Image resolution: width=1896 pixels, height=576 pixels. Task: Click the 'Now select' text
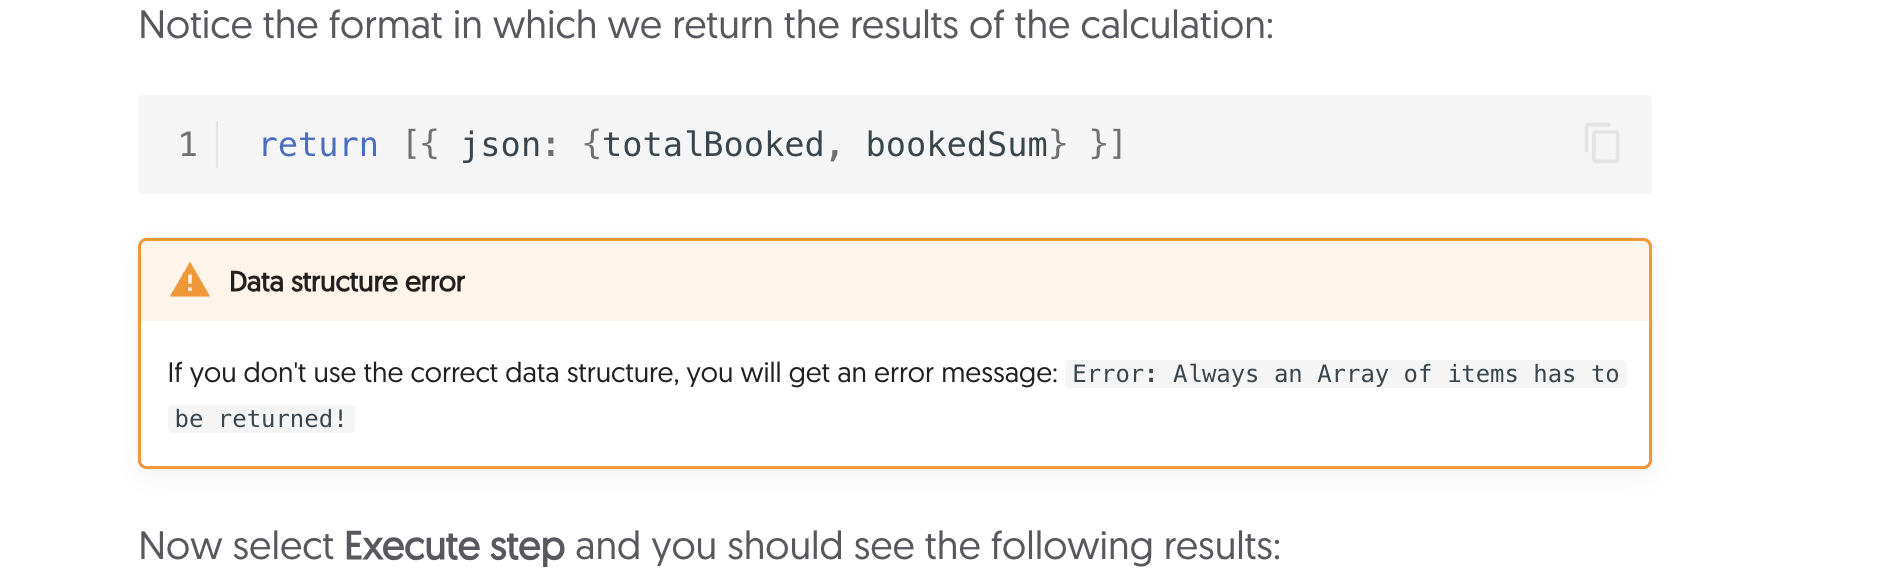pos(236,546)
